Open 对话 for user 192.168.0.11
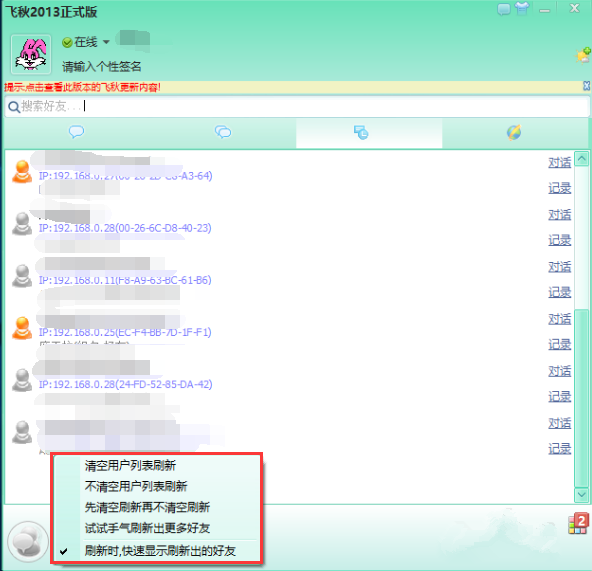Screen dimensions: 592x571 tap(560, 267)
